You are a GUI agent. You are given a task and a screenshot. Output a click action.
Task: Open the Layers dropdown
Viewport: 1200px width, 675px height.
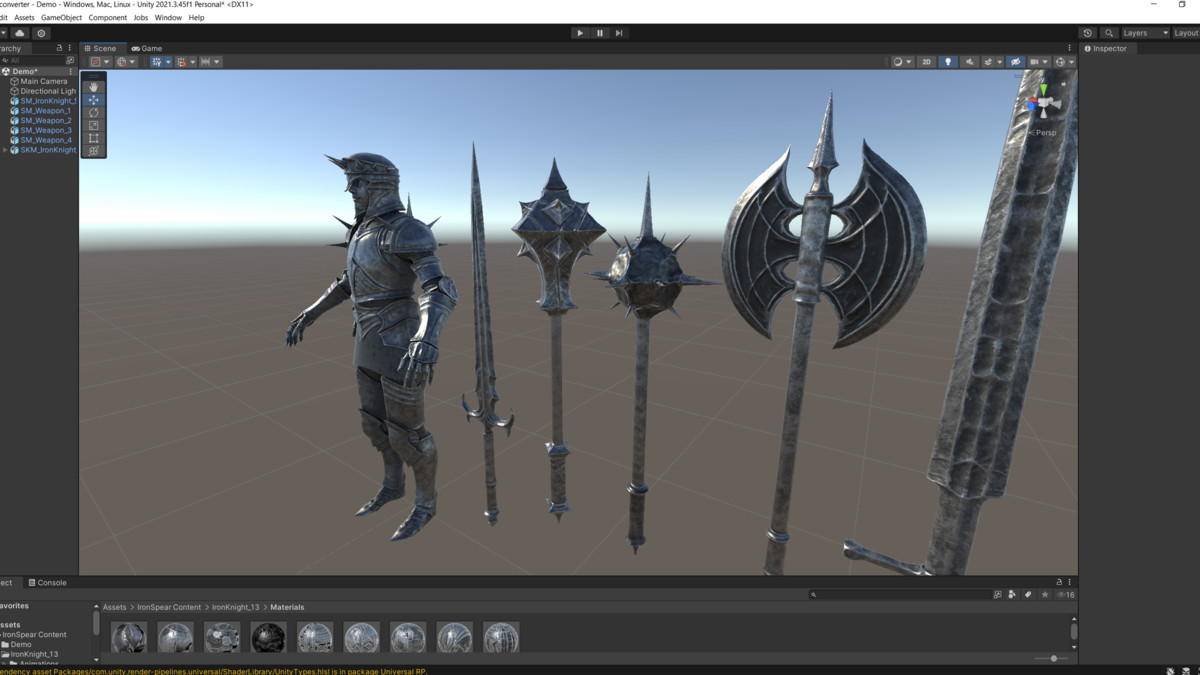click(1145, 33)
